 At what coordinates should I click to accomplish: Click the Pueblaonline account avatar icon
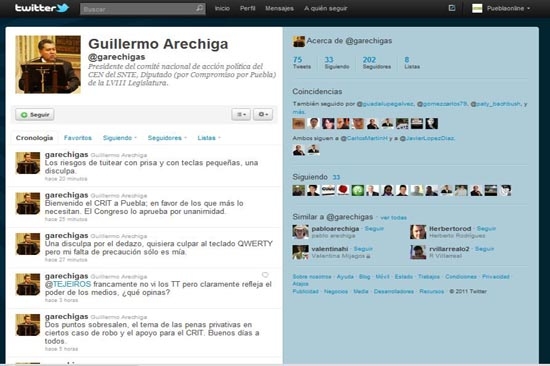477,8
